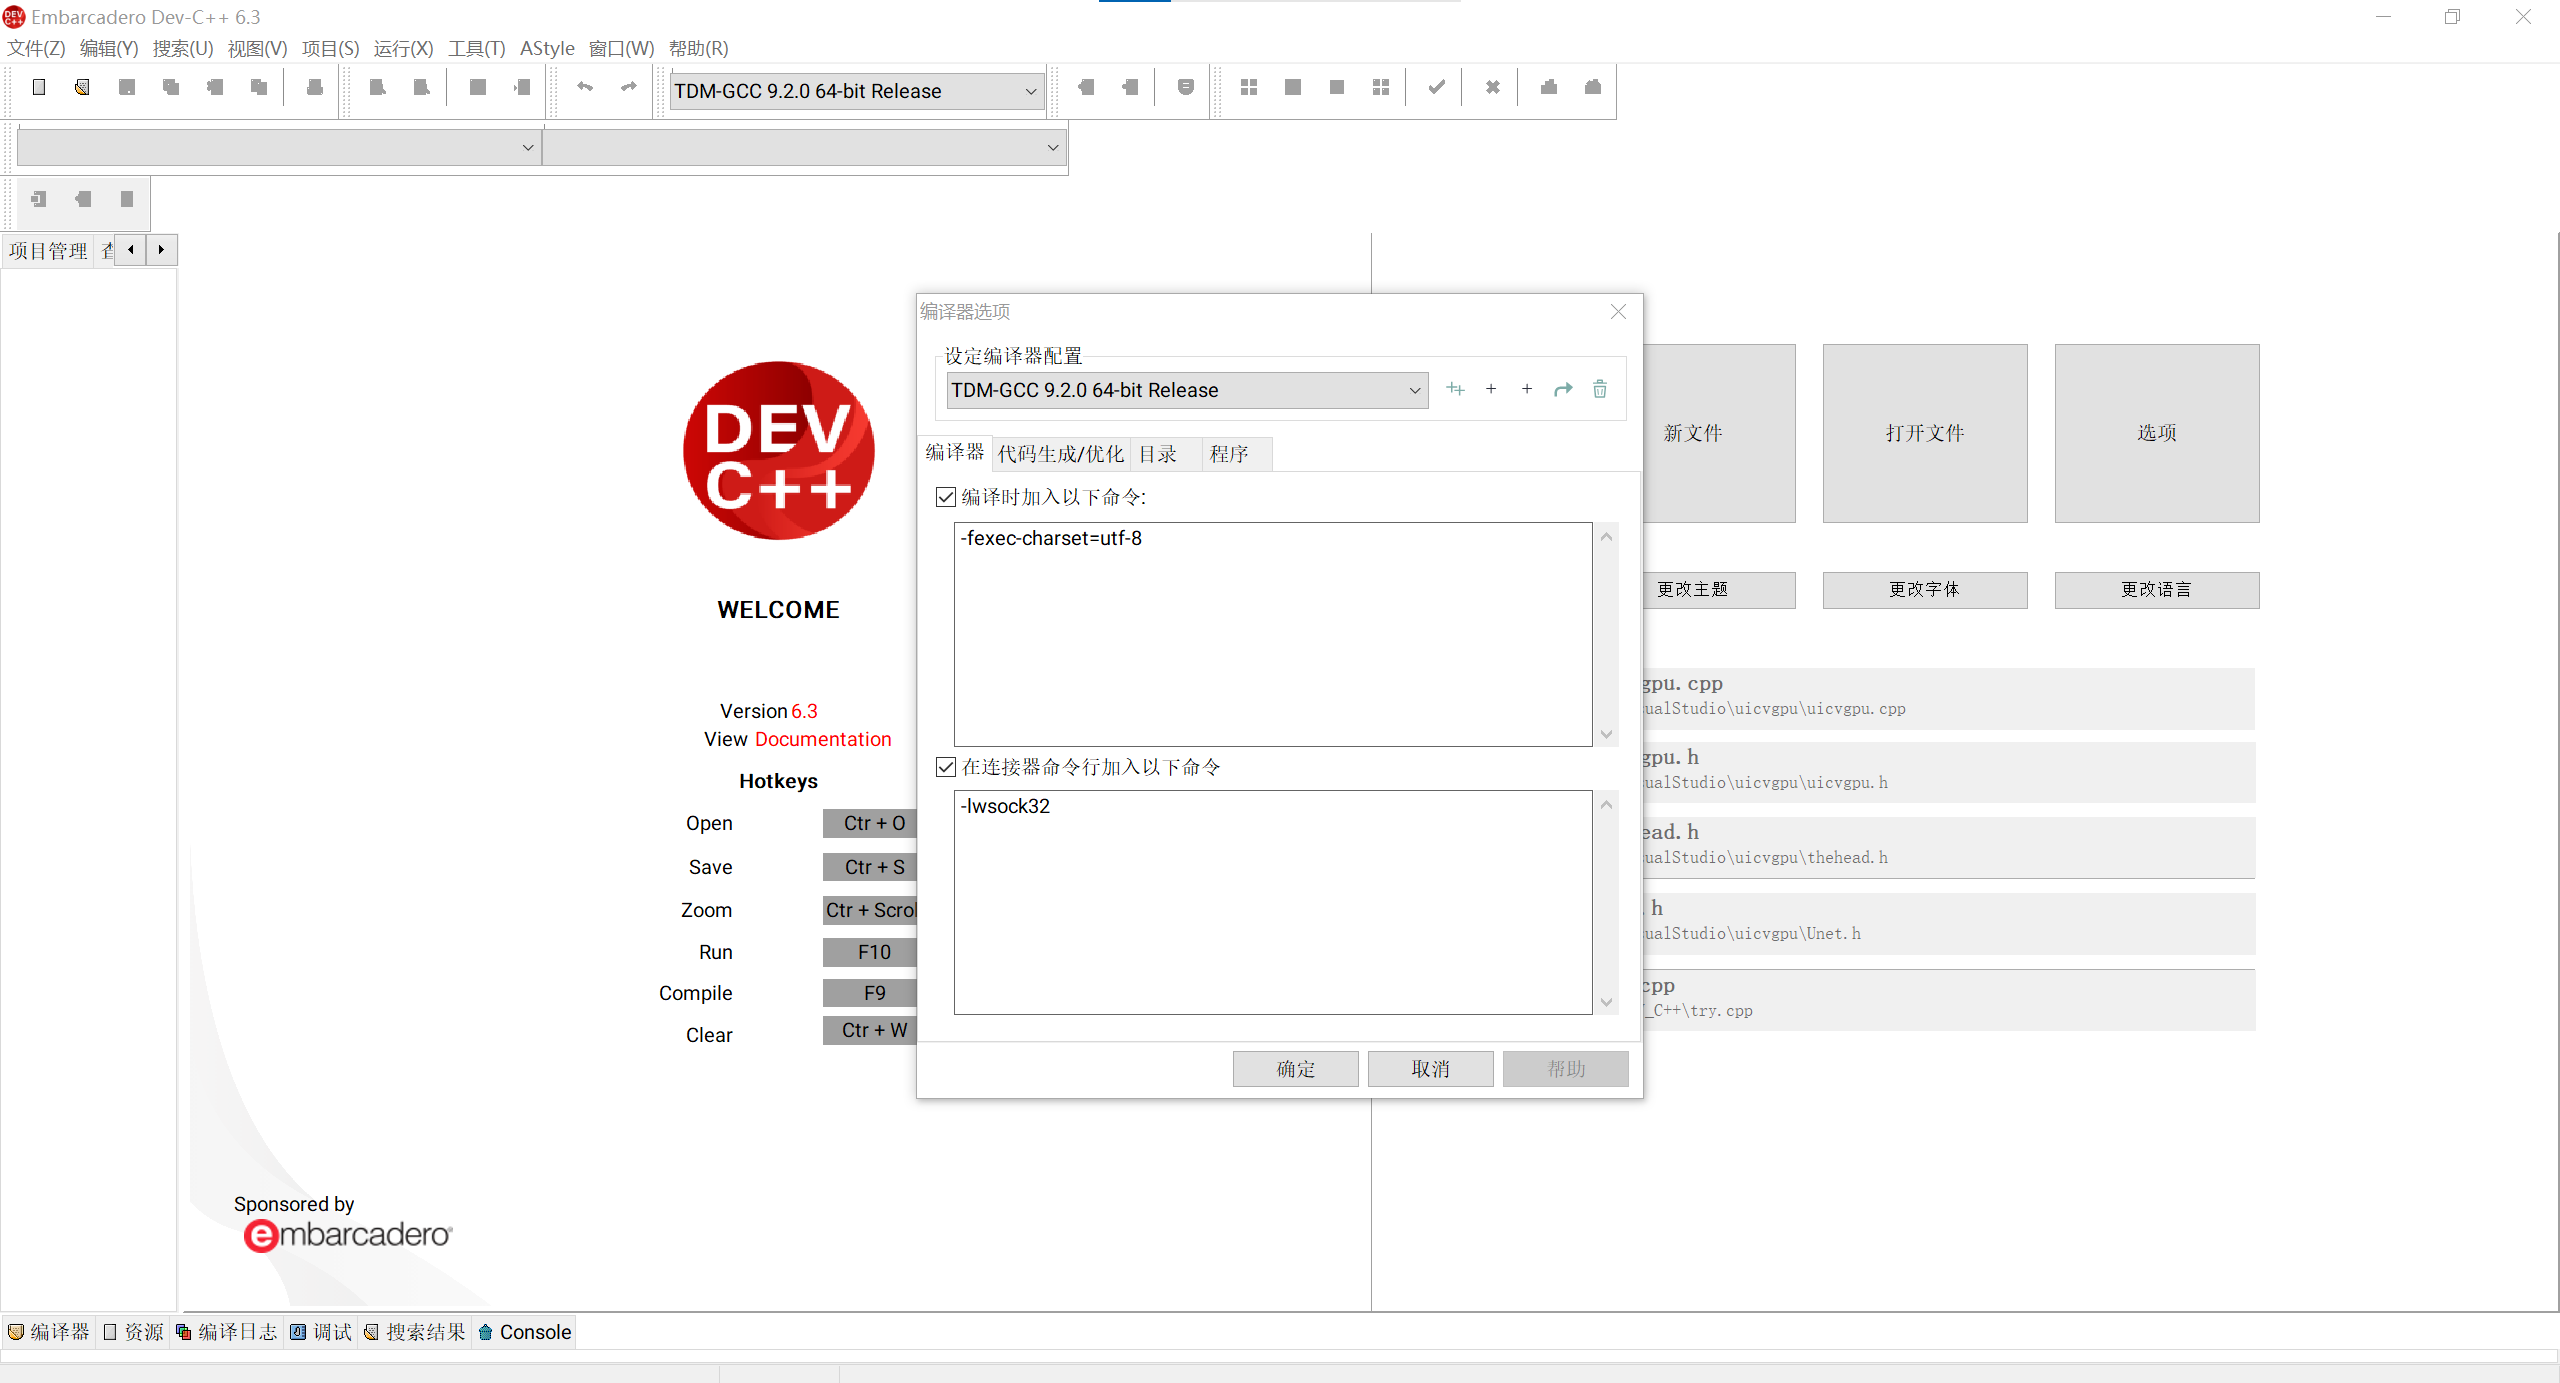The height and width of the screenshot is (1383, 2560).
Task: Open the 运行(X) menu
Action: click(403, 48)
